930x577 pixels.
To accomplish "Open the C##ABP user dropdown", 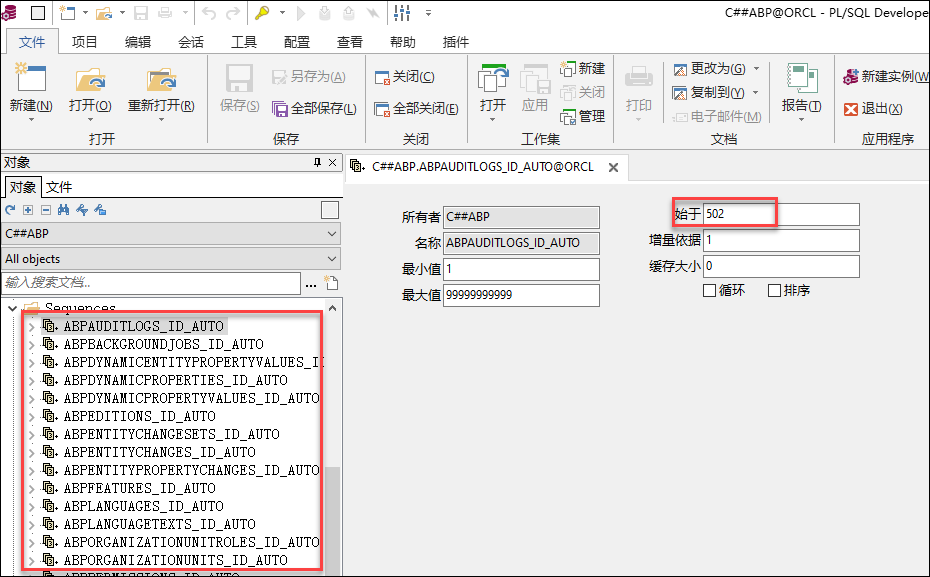I will (332, 234).
